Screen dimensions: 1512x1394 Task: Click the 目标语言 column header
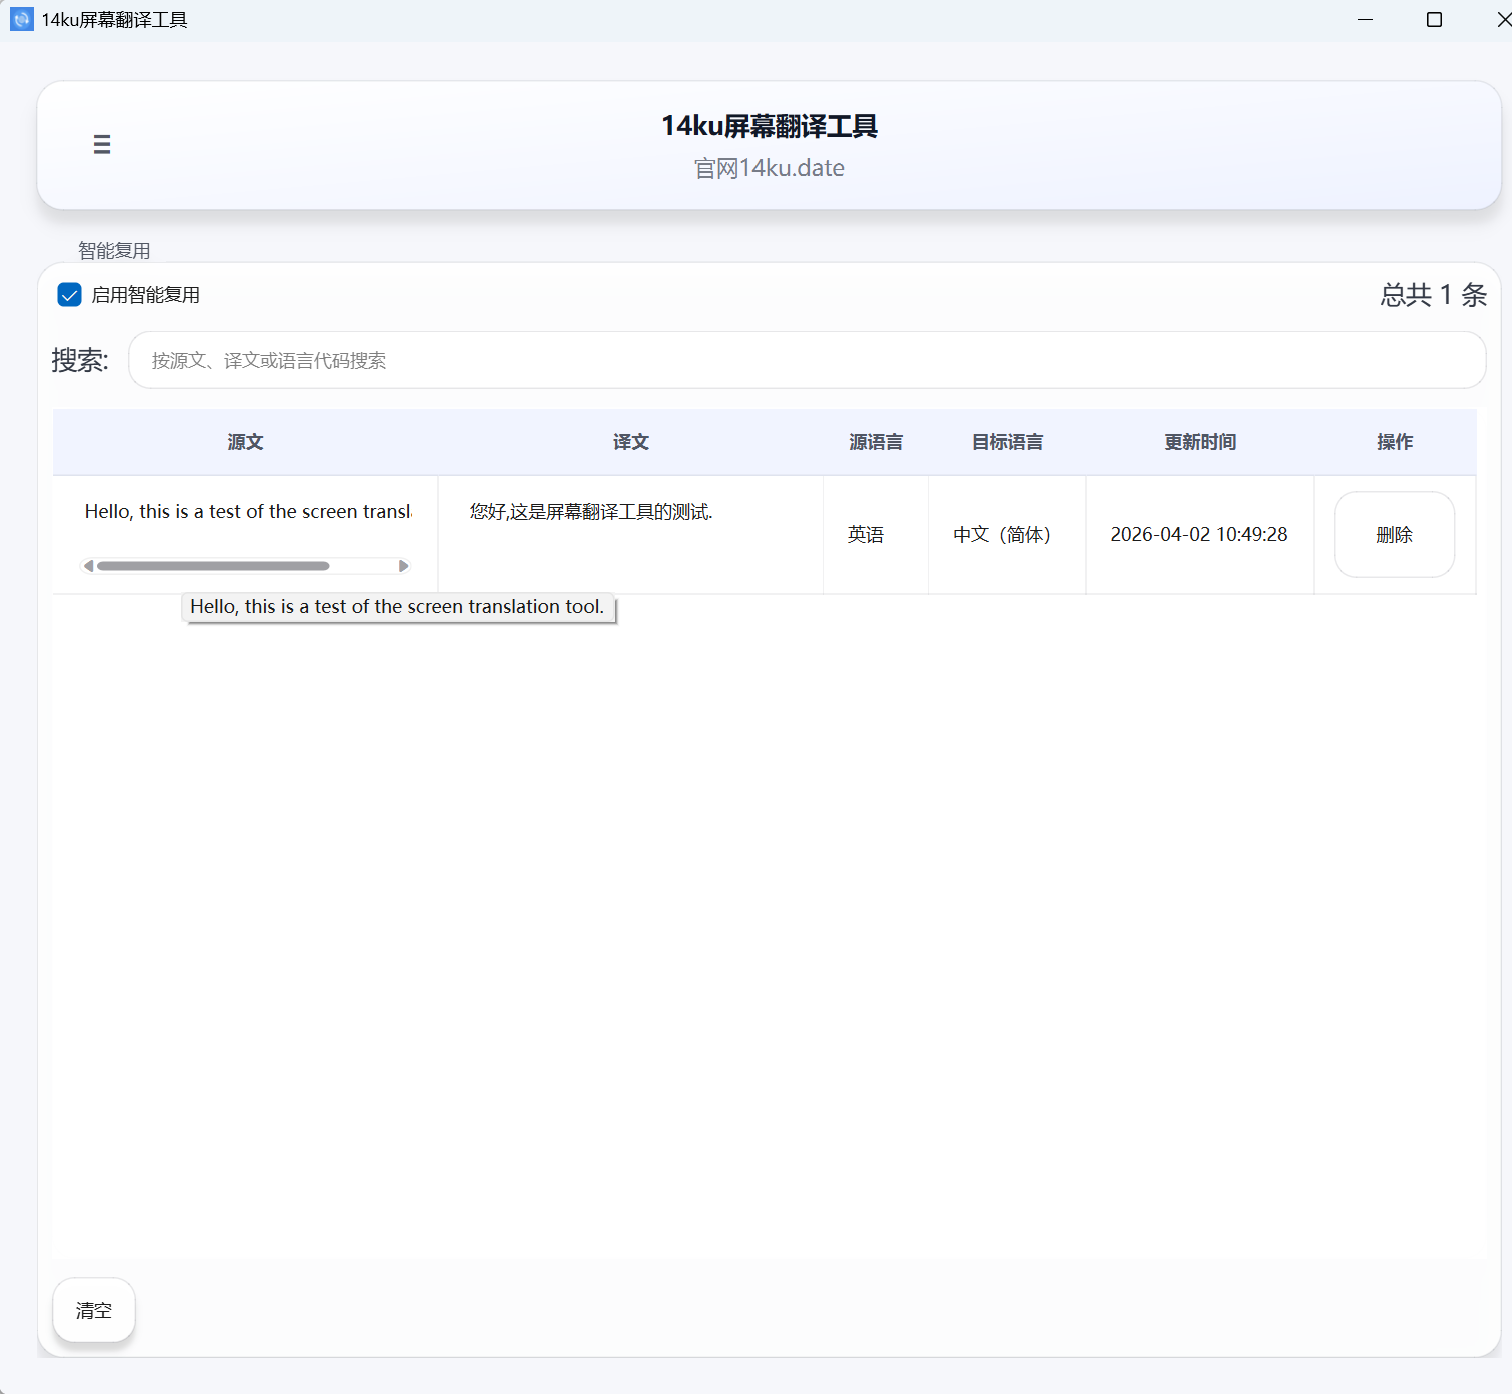point(1006,442)
